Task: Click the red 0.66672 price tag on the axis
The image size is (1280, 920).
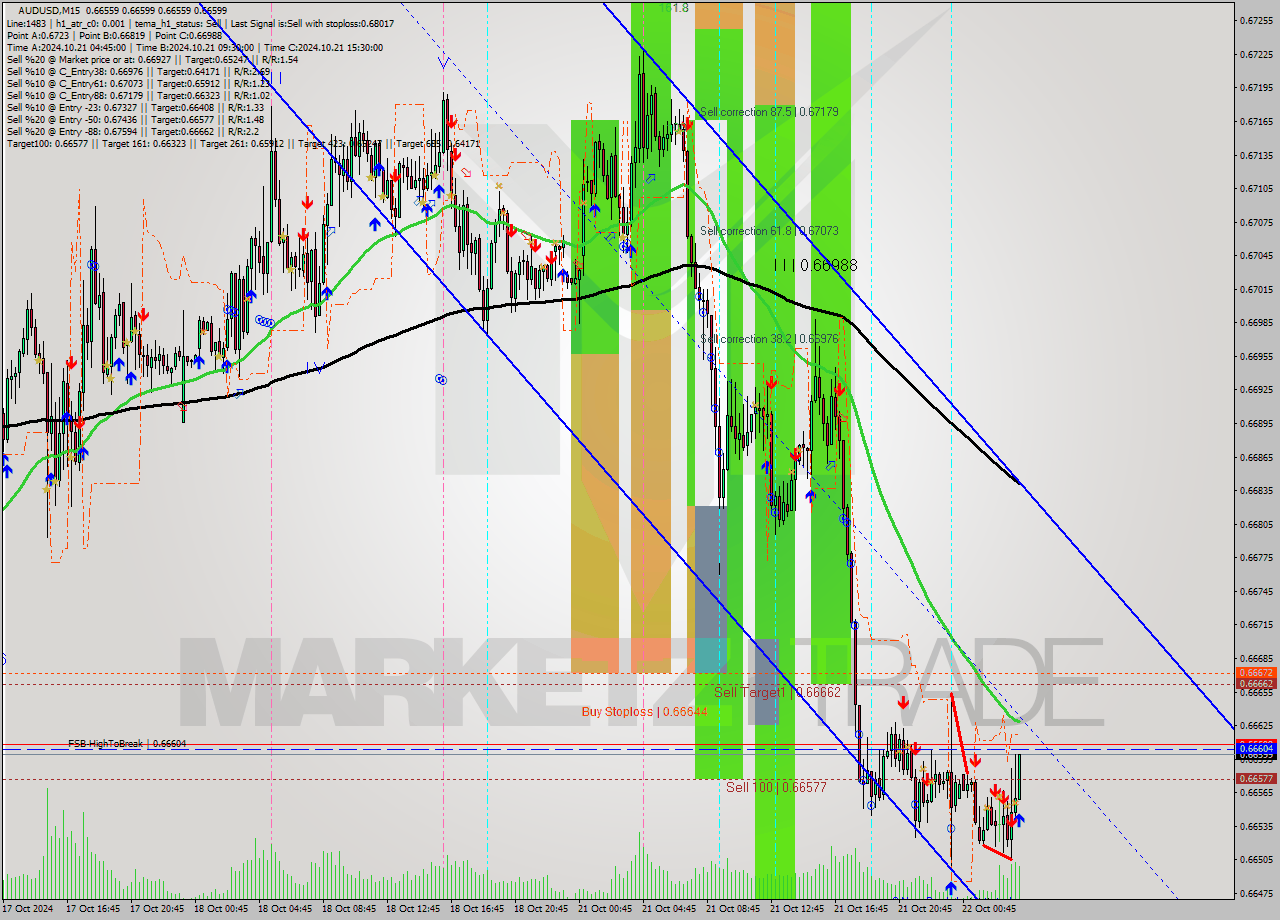Action: click(1256, 673)
